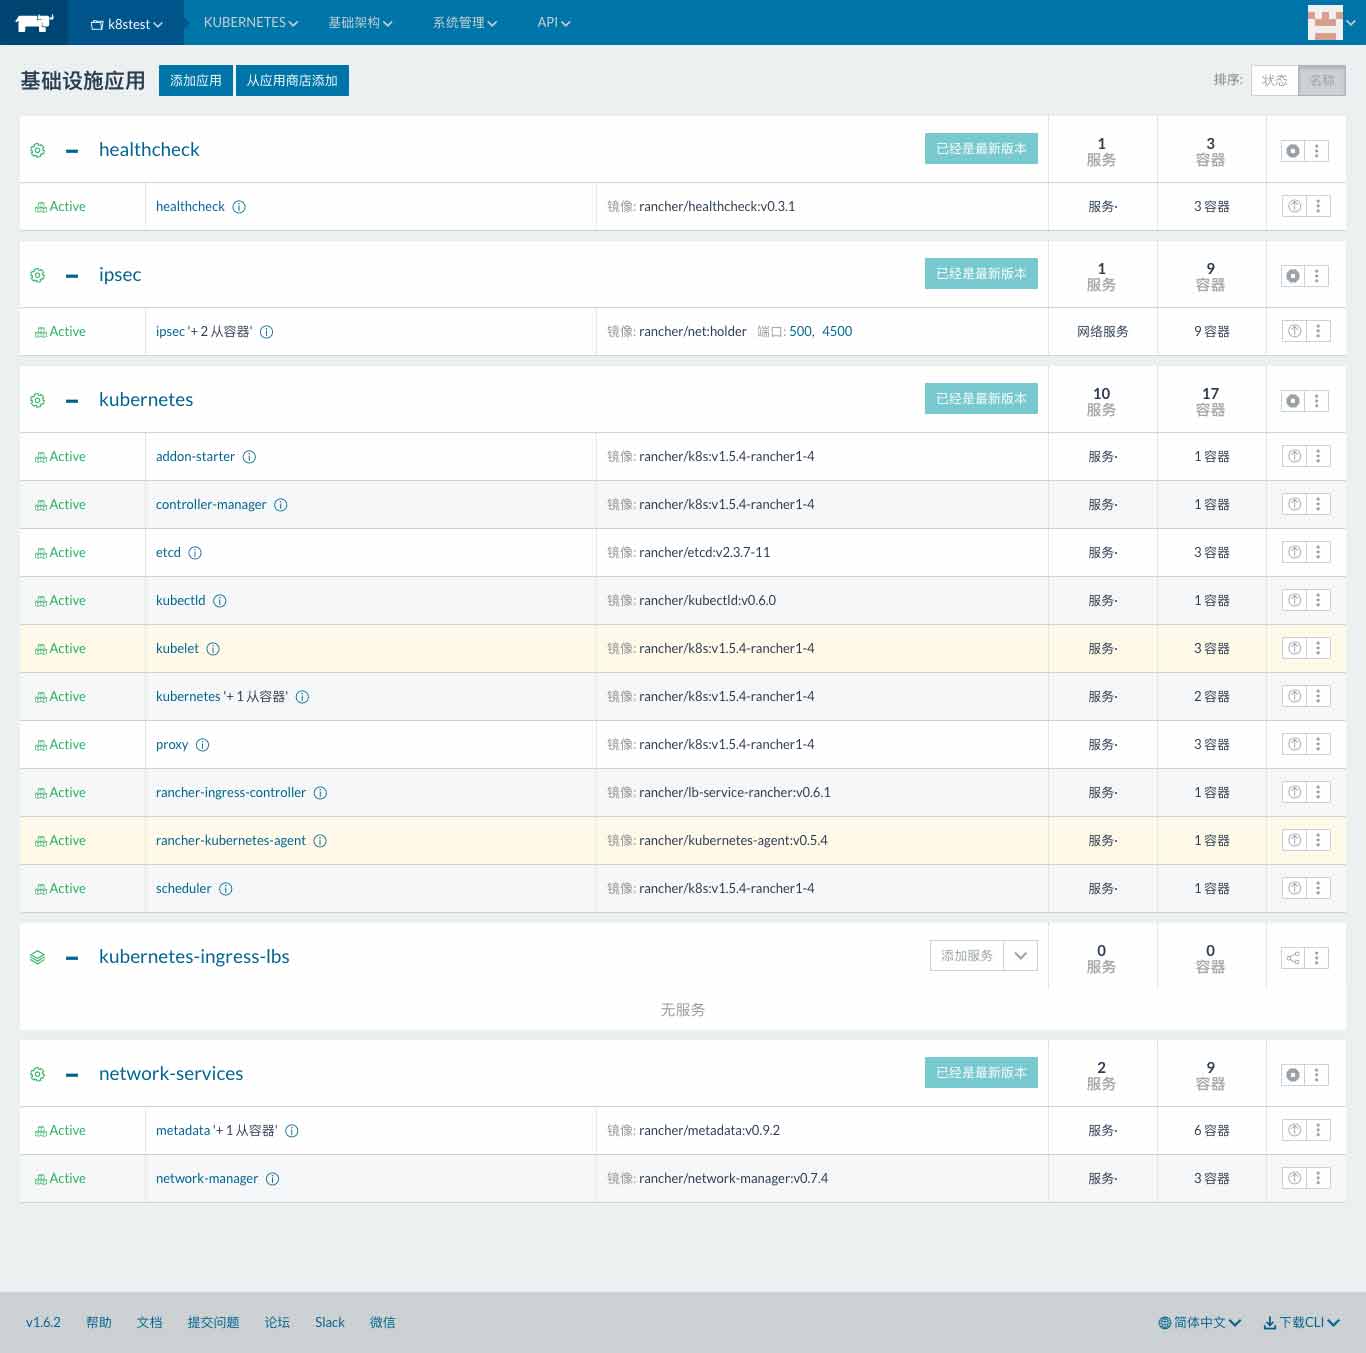1366x1353 pixels.
Task: Open the user avatar menu
Action: pyautogui.click(x=1331, y=22)
